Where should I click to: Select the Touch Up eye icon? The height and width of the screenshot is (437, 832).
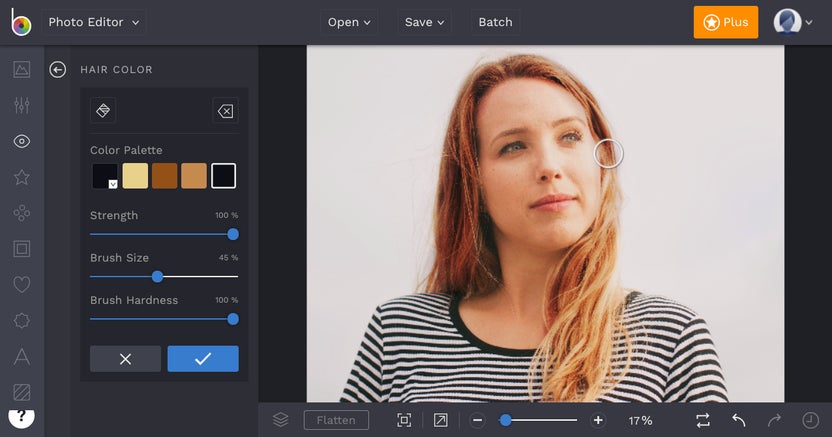(x=22, y=141)
